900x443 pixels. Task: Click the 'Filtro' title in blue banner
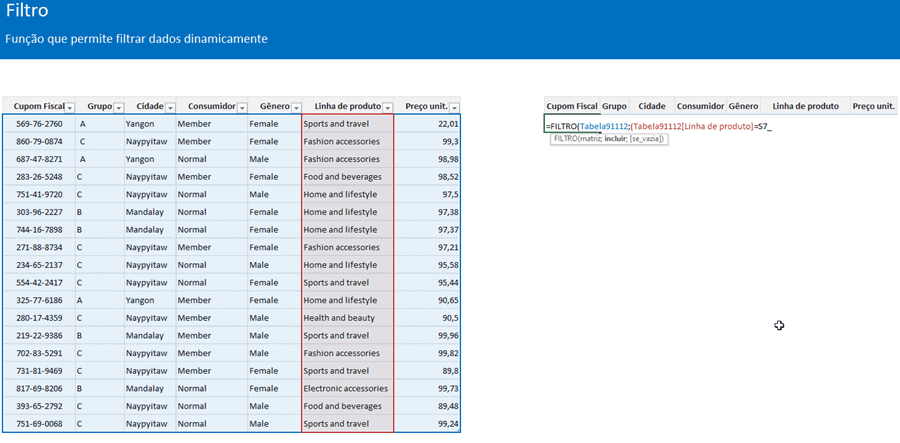[x=27, y=12]
